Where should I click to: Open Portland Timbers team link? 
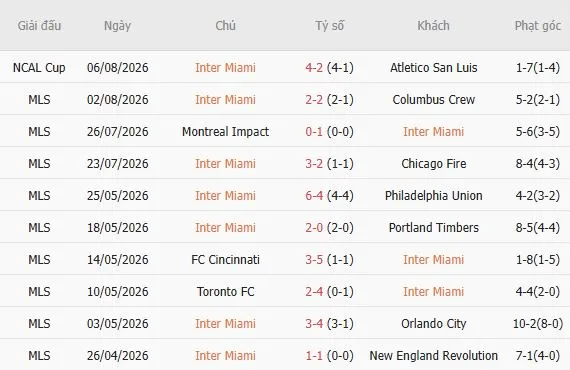434,228
